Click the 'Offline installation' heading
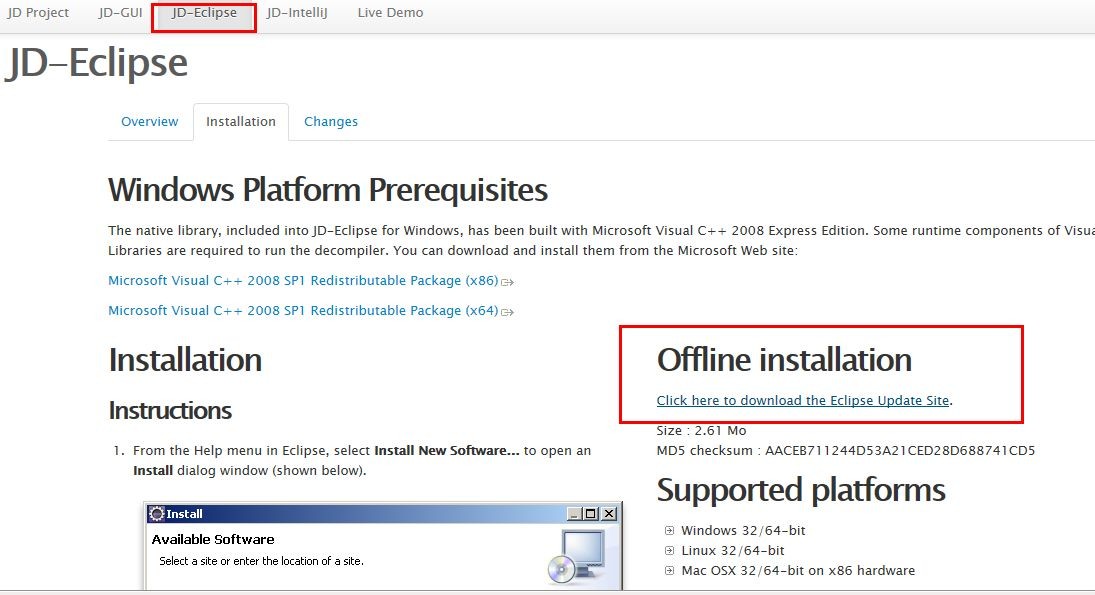 (784, 360)
